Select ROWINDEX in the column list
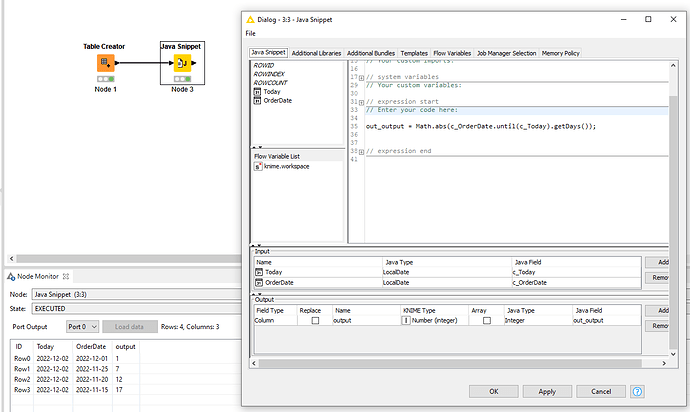 pyautogui.click(x=269, y=74)
